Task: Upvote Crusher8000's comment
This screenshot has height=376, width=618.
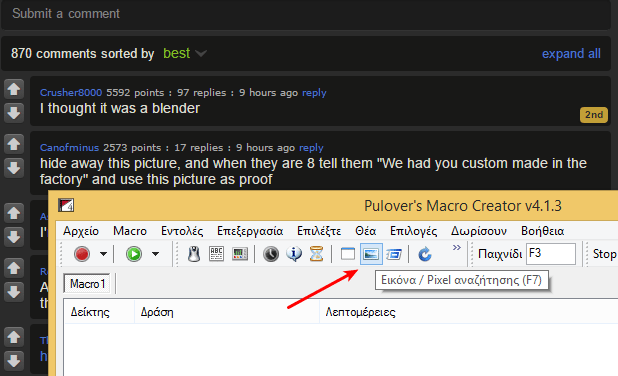Action: point(14,89)
